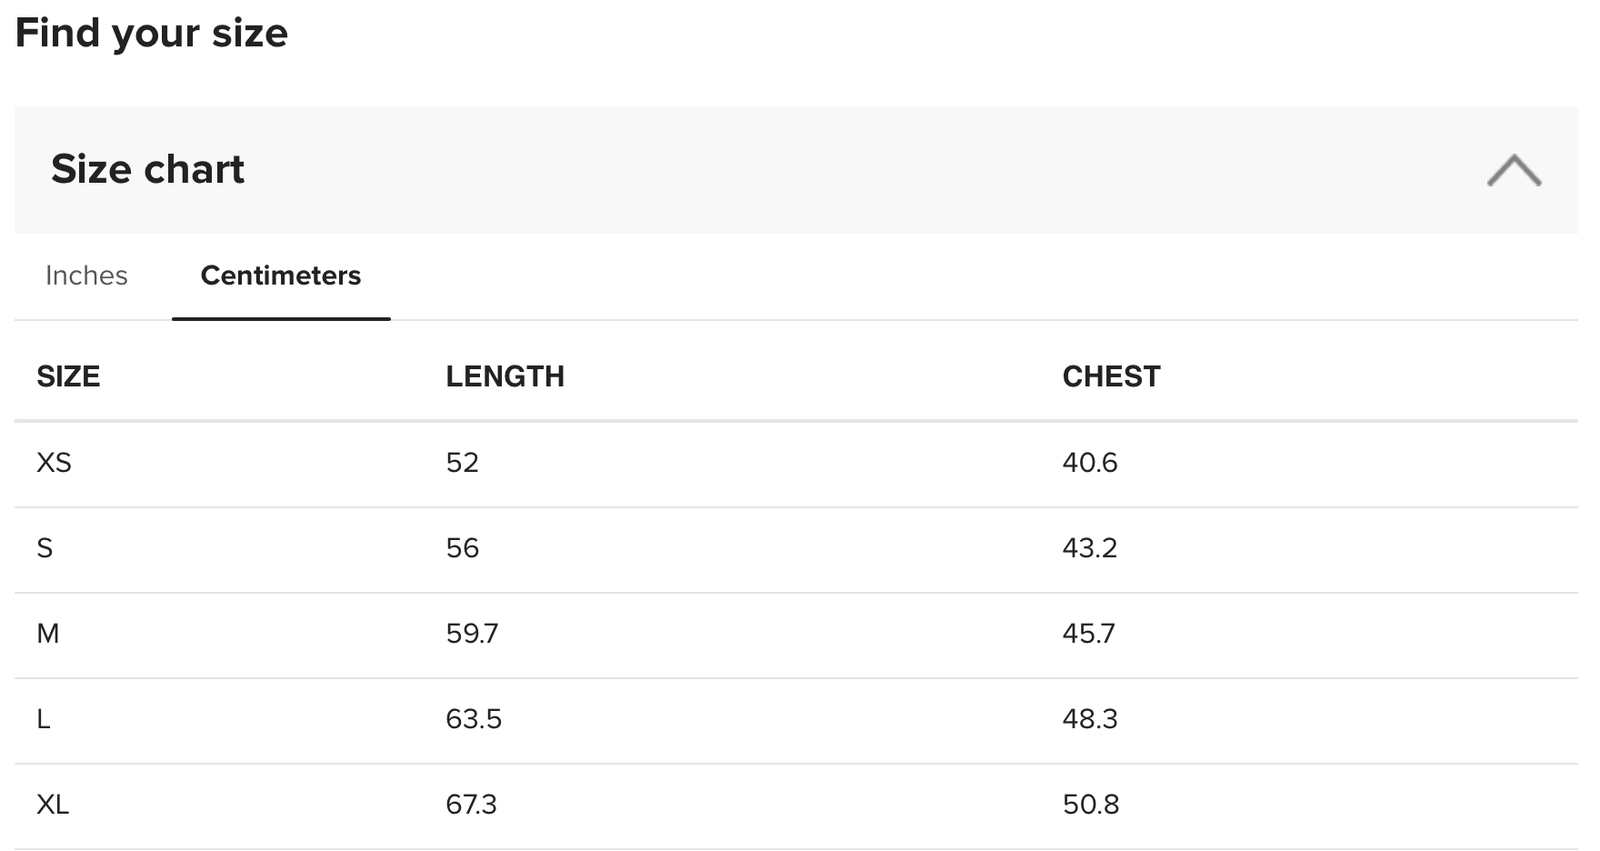Click the XS length value 52

(462, 463)
